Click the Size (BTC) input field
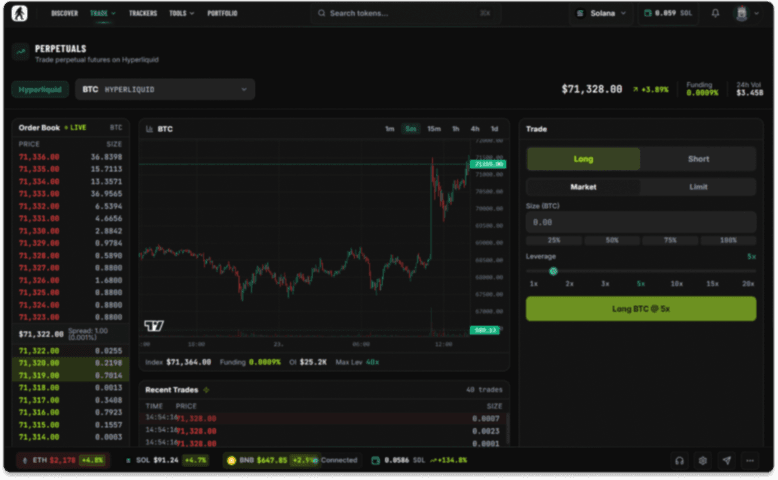This screenshot has width=778, height=480. click(x=640, y=222)
